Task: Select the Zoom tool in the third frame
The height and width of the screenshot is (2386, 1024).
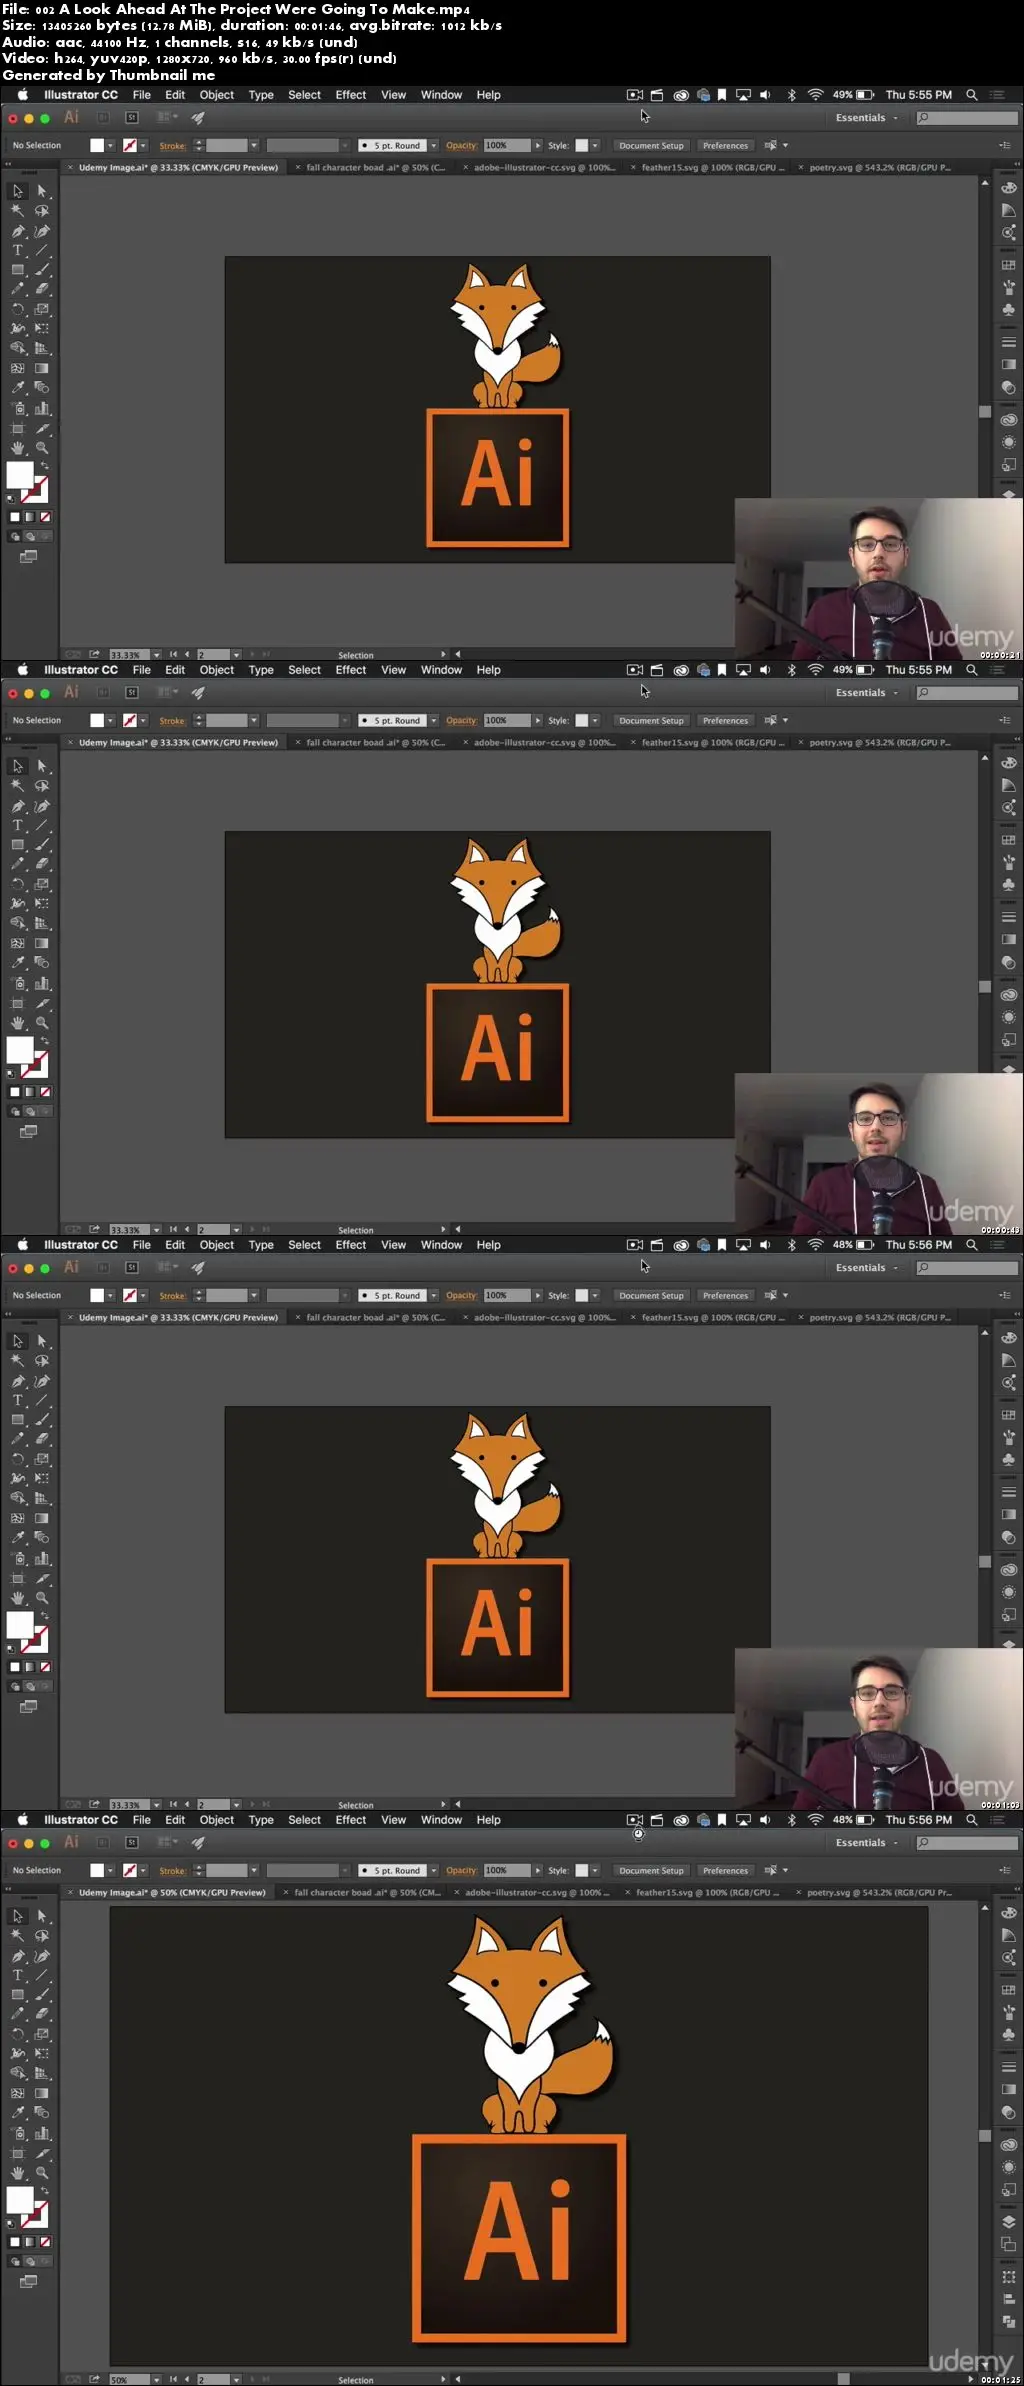Action: click(42, 1598)
